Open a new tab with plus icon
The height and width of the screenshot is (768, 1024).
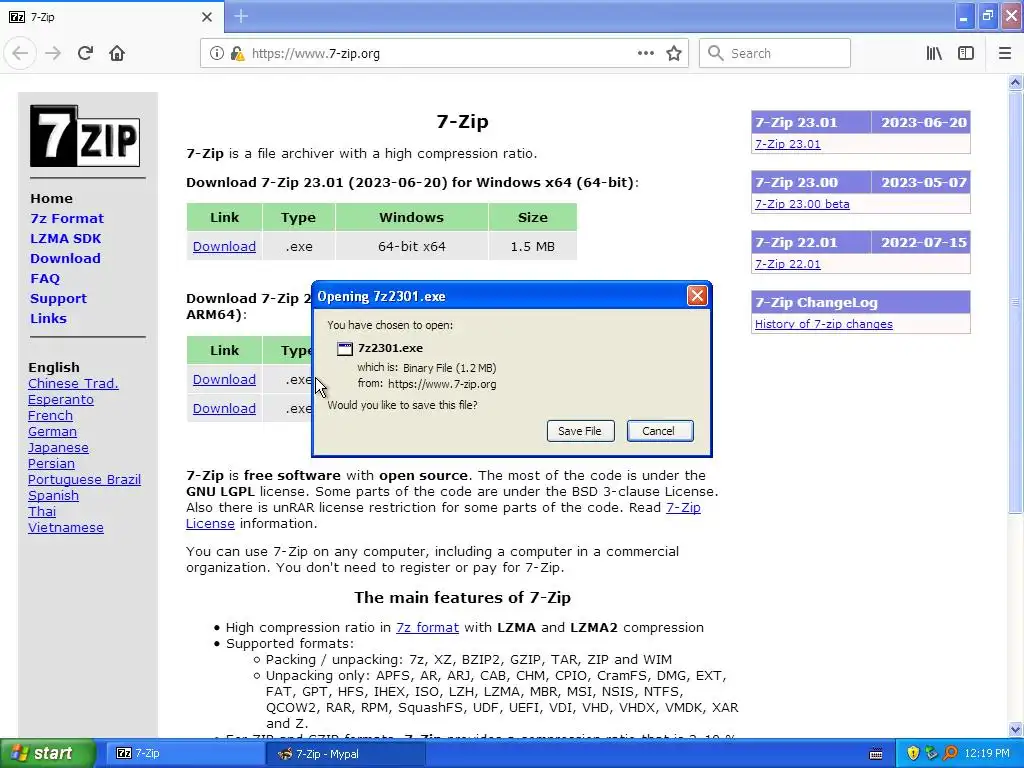point(241,16)
